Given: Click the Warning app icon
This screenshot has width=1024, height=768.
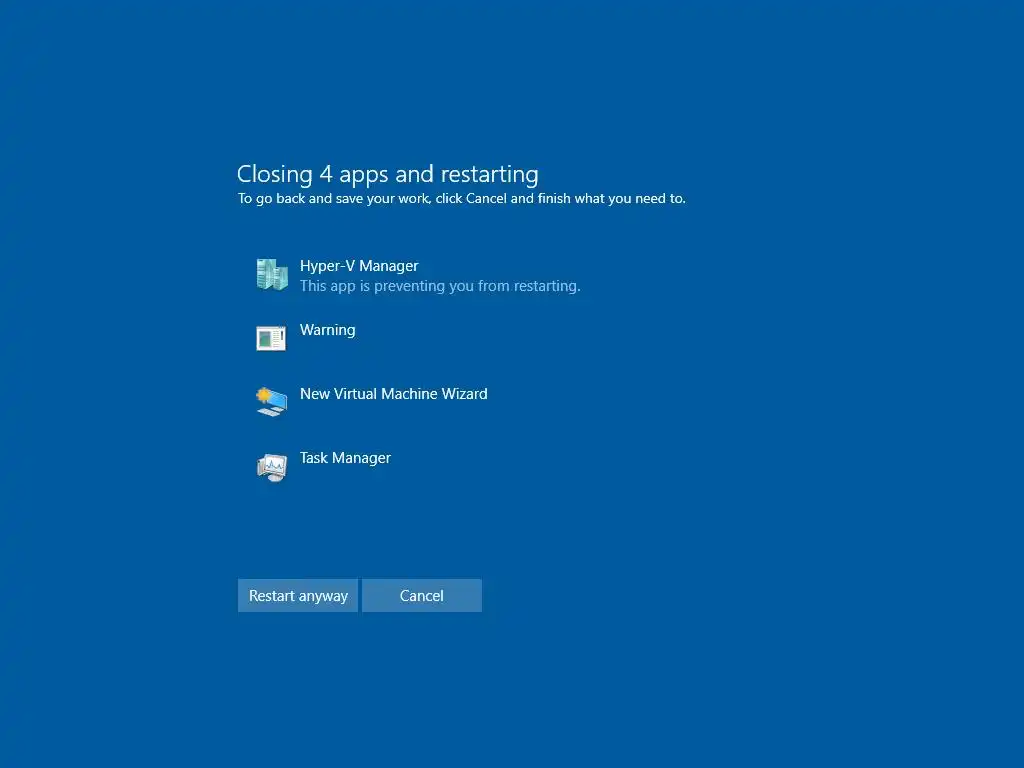Looking at the screenshot, I should click(271, 338).
